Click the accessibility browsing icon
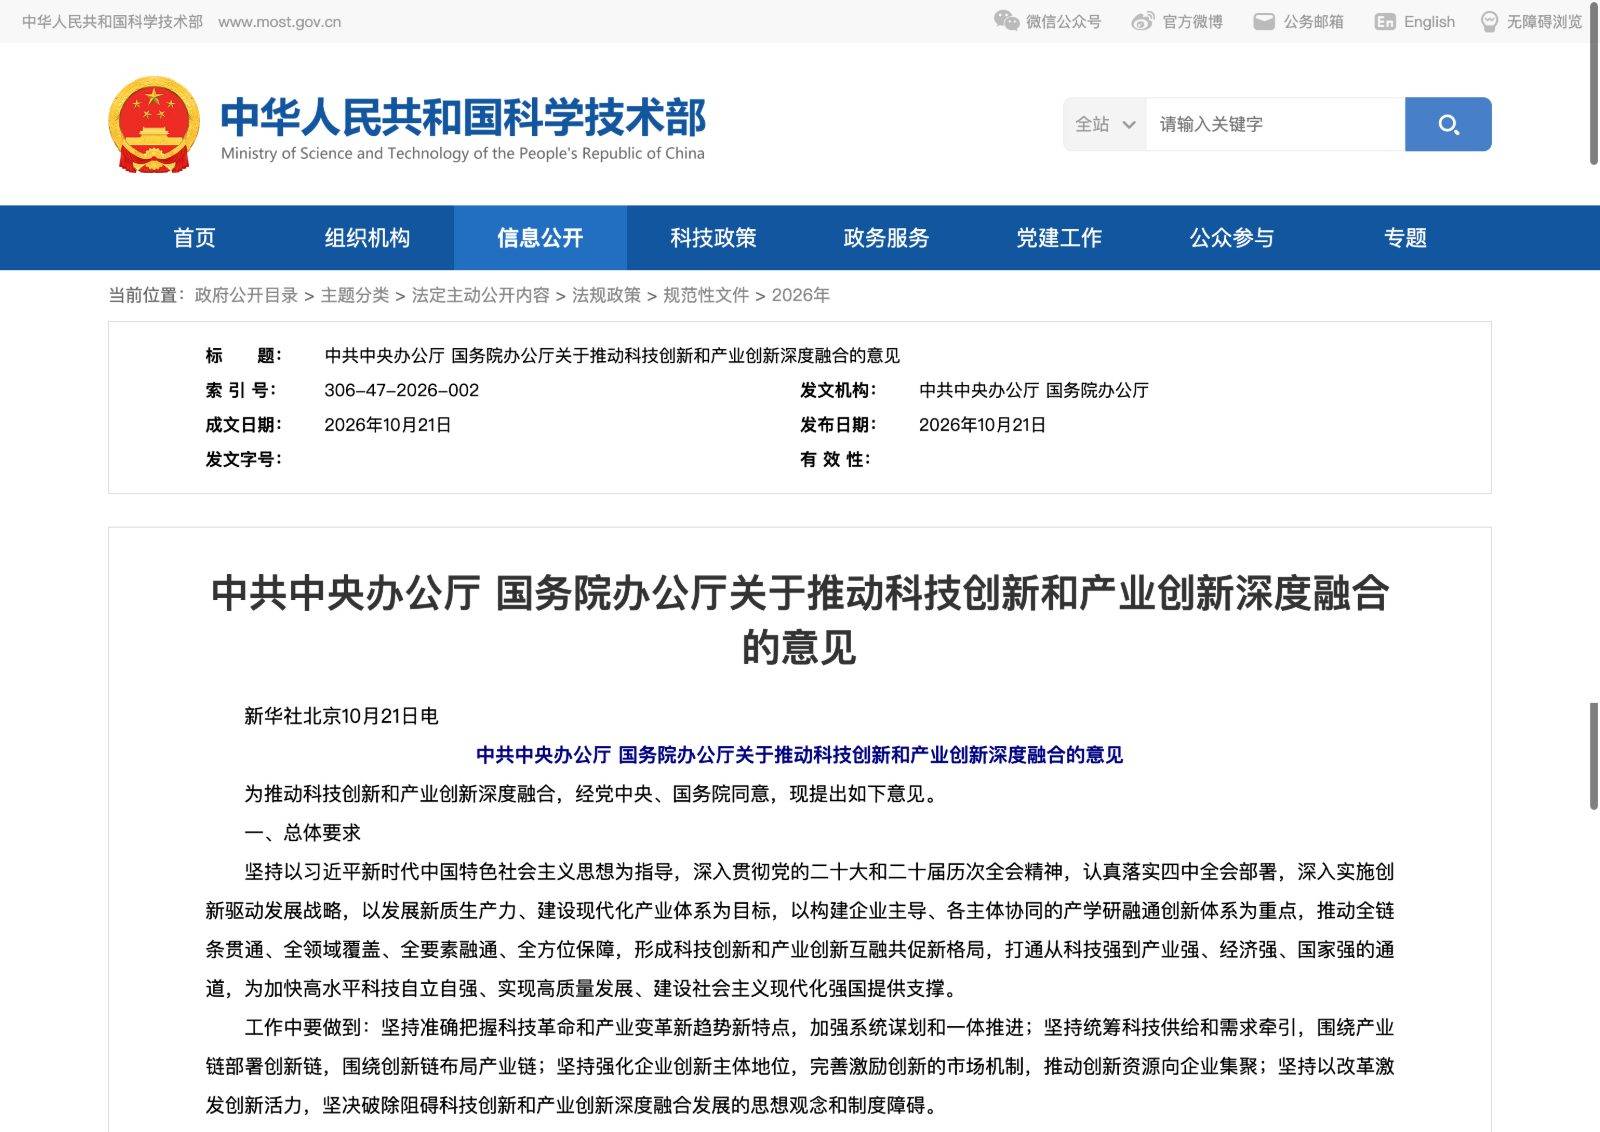1600x1132 pixels. pos(1490,21)
